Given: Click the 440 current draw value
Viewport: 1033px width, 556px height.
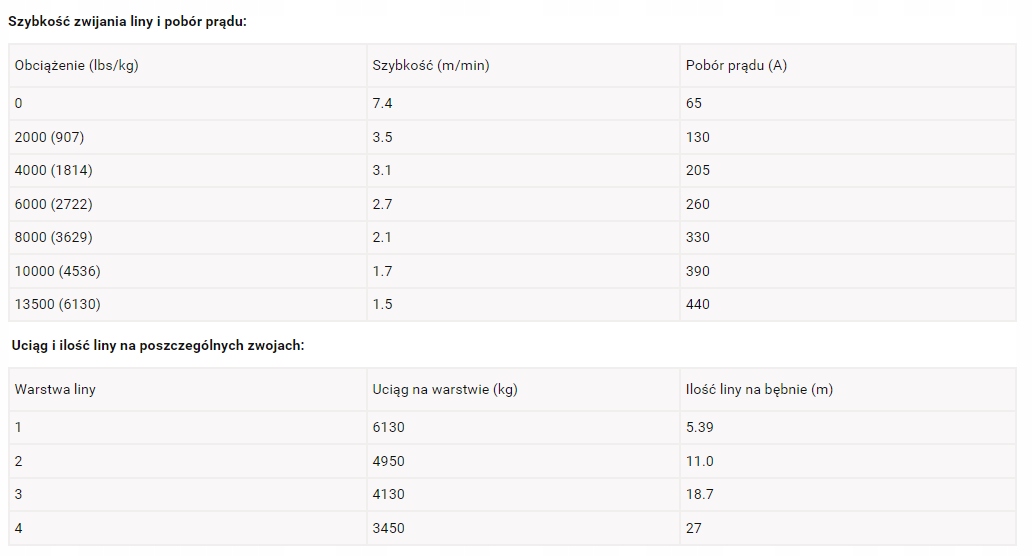Looking at the screenshot, I should coord(698,304).
